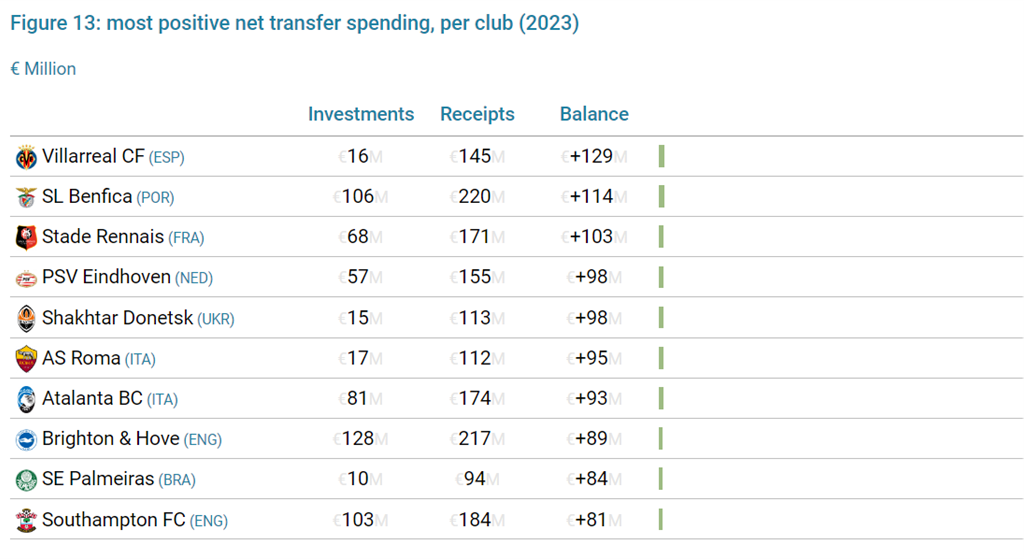Open the Villarreal CF club name
The height and width of the screenshot is (559, 1024).
click(93, 157)
